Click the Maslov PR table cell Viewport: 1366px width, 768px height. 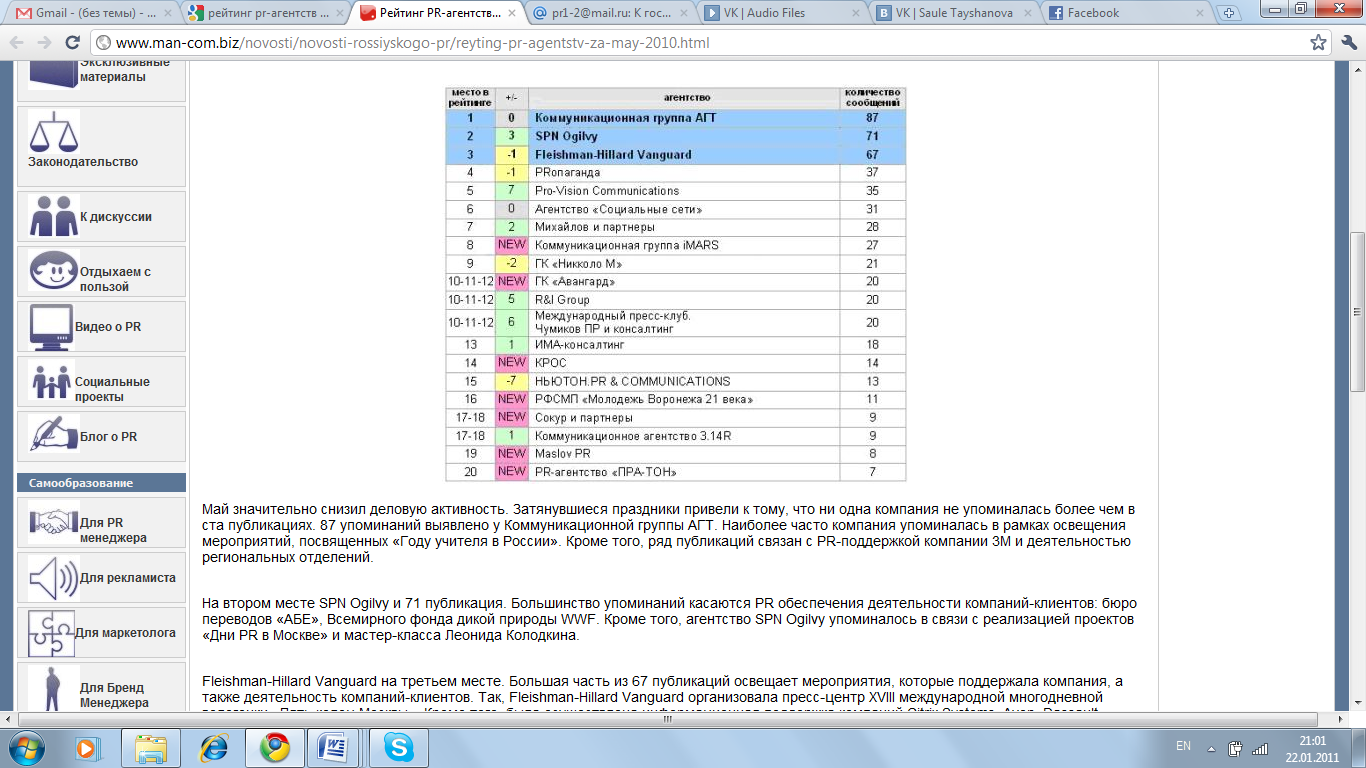[x=684, y=454]
